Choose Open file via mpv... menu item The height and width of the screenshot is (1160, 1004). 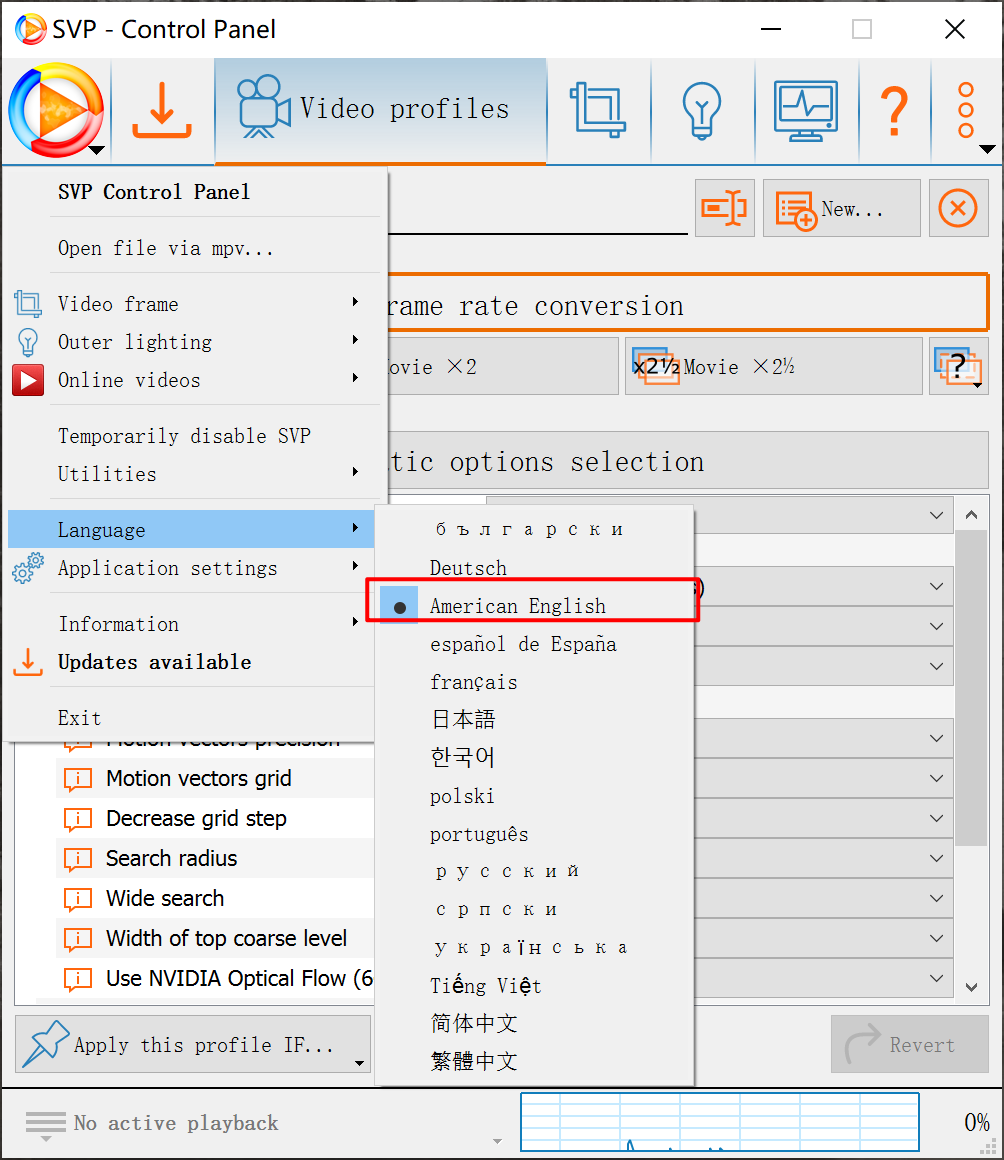coord(194,248)
